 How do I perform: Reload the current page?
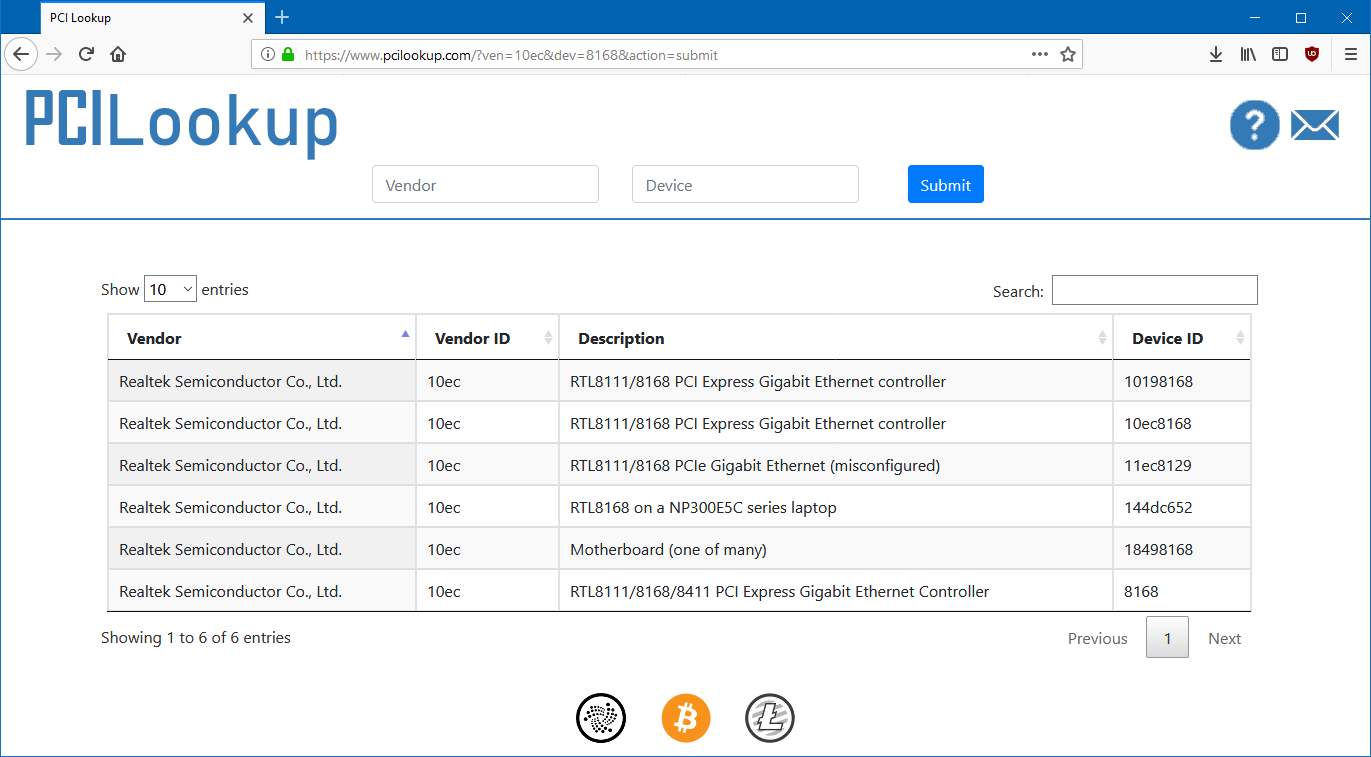[x=86, y=54]
